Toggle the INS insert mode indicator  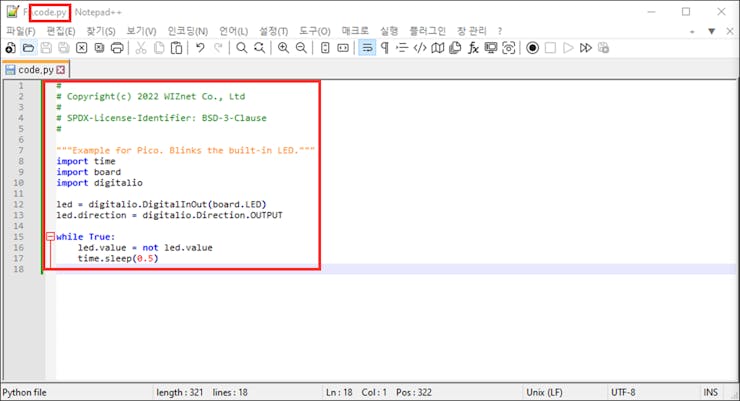711,393
